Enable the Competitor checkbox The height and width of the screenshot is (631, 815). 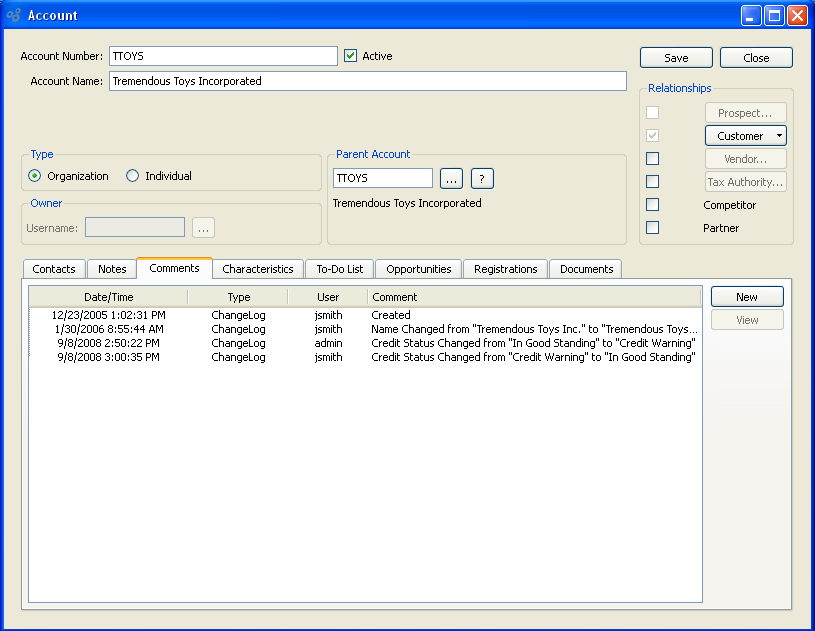pos(653,205)
